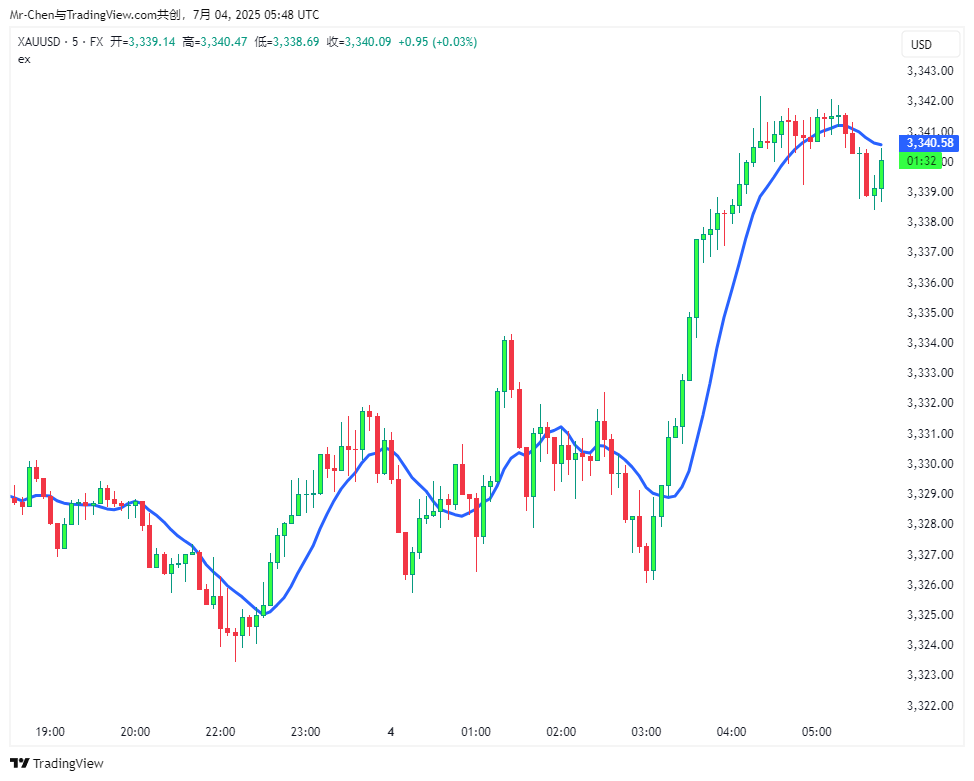
Task: Click the day '4' time axis label
Action: pos(391,731)
